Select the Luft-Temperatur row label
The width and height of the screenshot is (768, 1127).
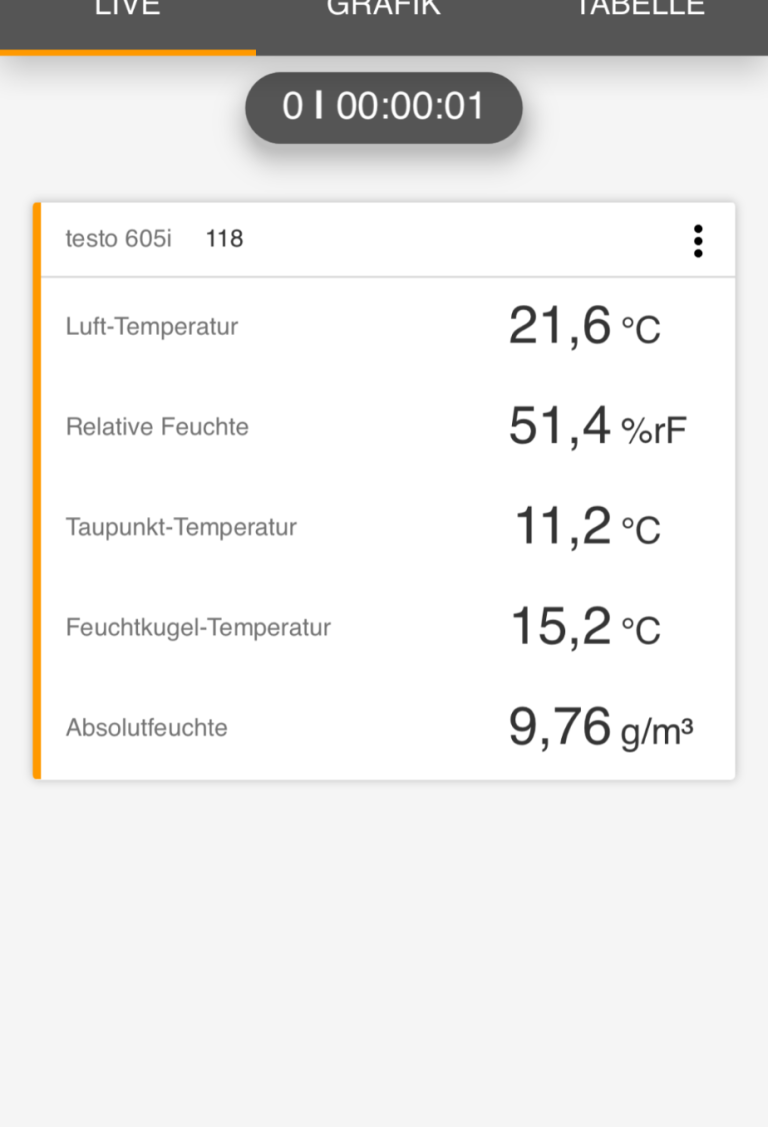152,326
